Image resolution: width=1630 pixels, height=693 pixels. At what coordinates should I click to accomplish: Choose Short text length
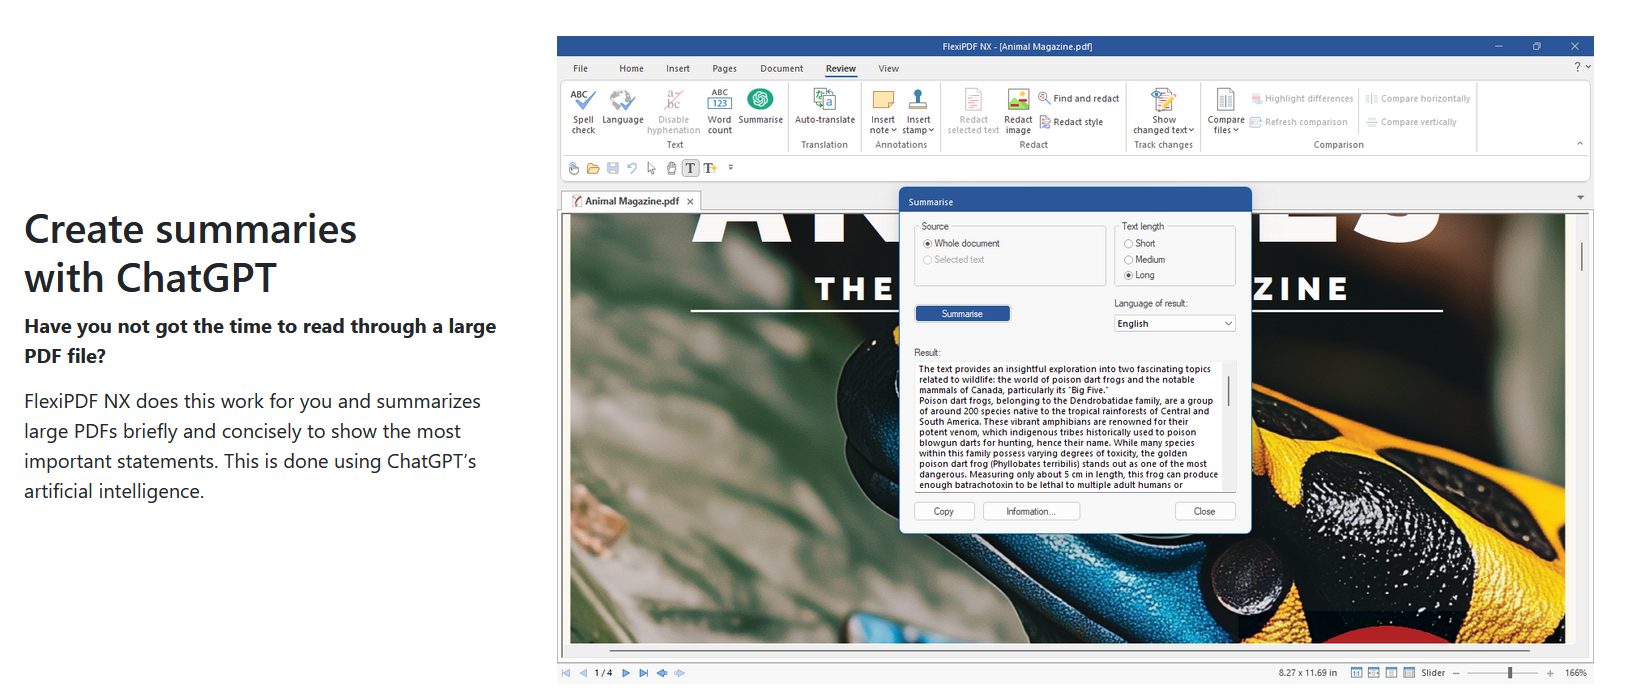coord(1139,244)
